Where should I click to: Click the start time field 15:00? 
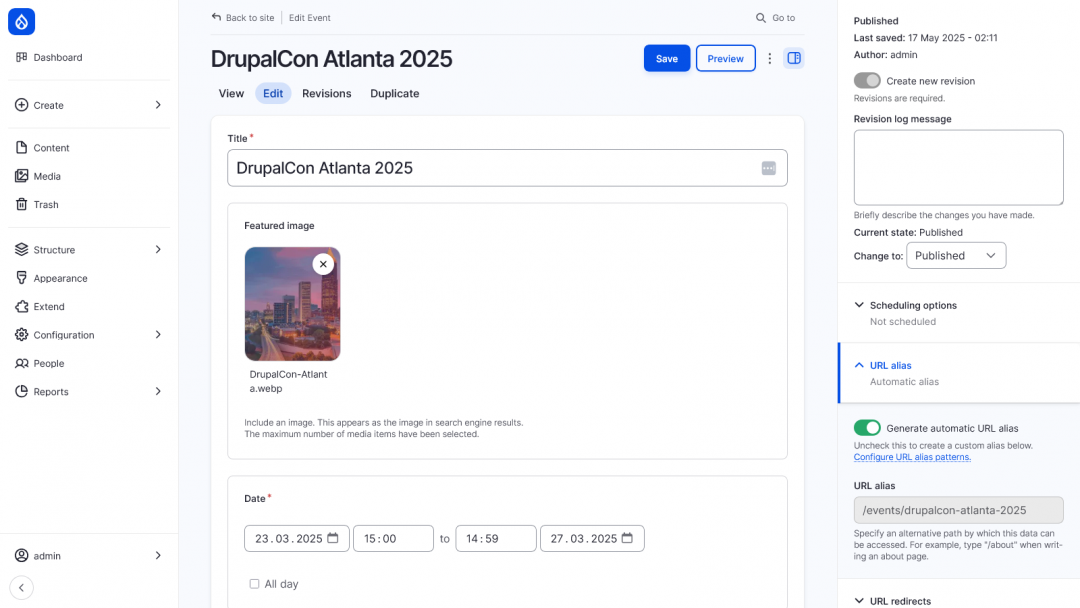pyautogui.click(x=393, y=538)
